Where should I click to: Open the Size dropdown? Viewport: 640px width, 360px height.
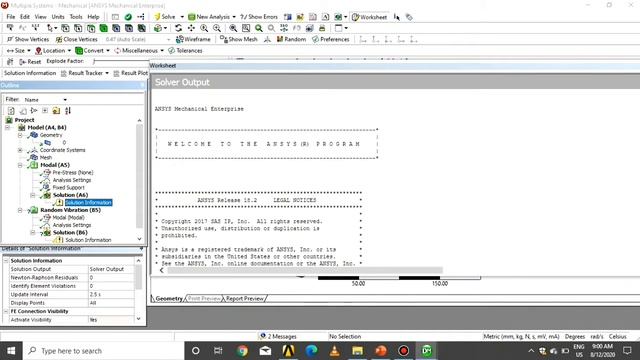(x=18, y=51)
